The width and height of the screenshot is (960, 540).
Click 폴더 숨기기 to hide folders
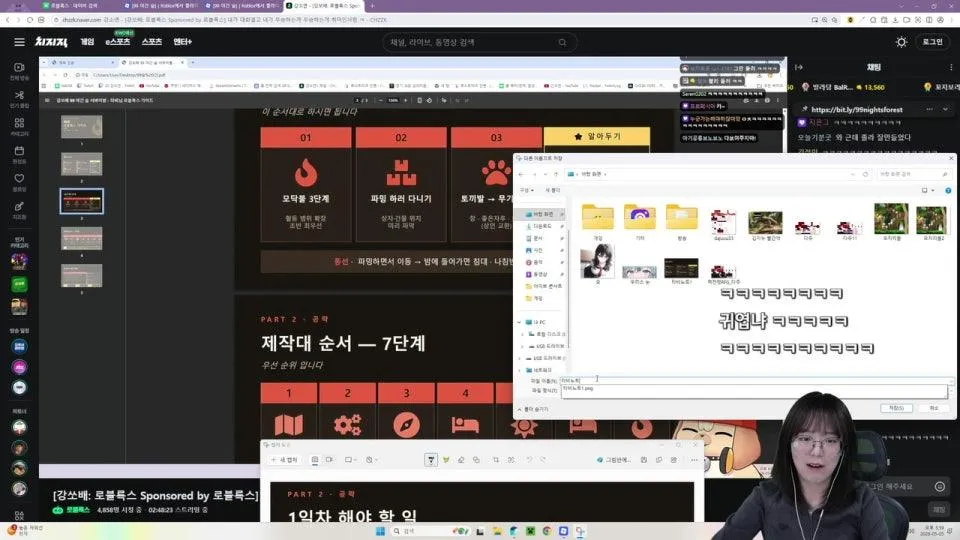[x=533, y=409]
